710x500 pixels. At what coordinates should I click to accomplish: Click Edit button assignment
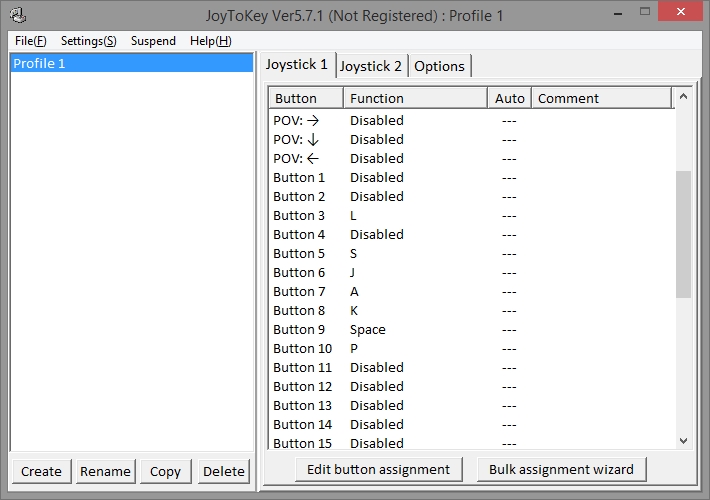click(x=379, y=469)
